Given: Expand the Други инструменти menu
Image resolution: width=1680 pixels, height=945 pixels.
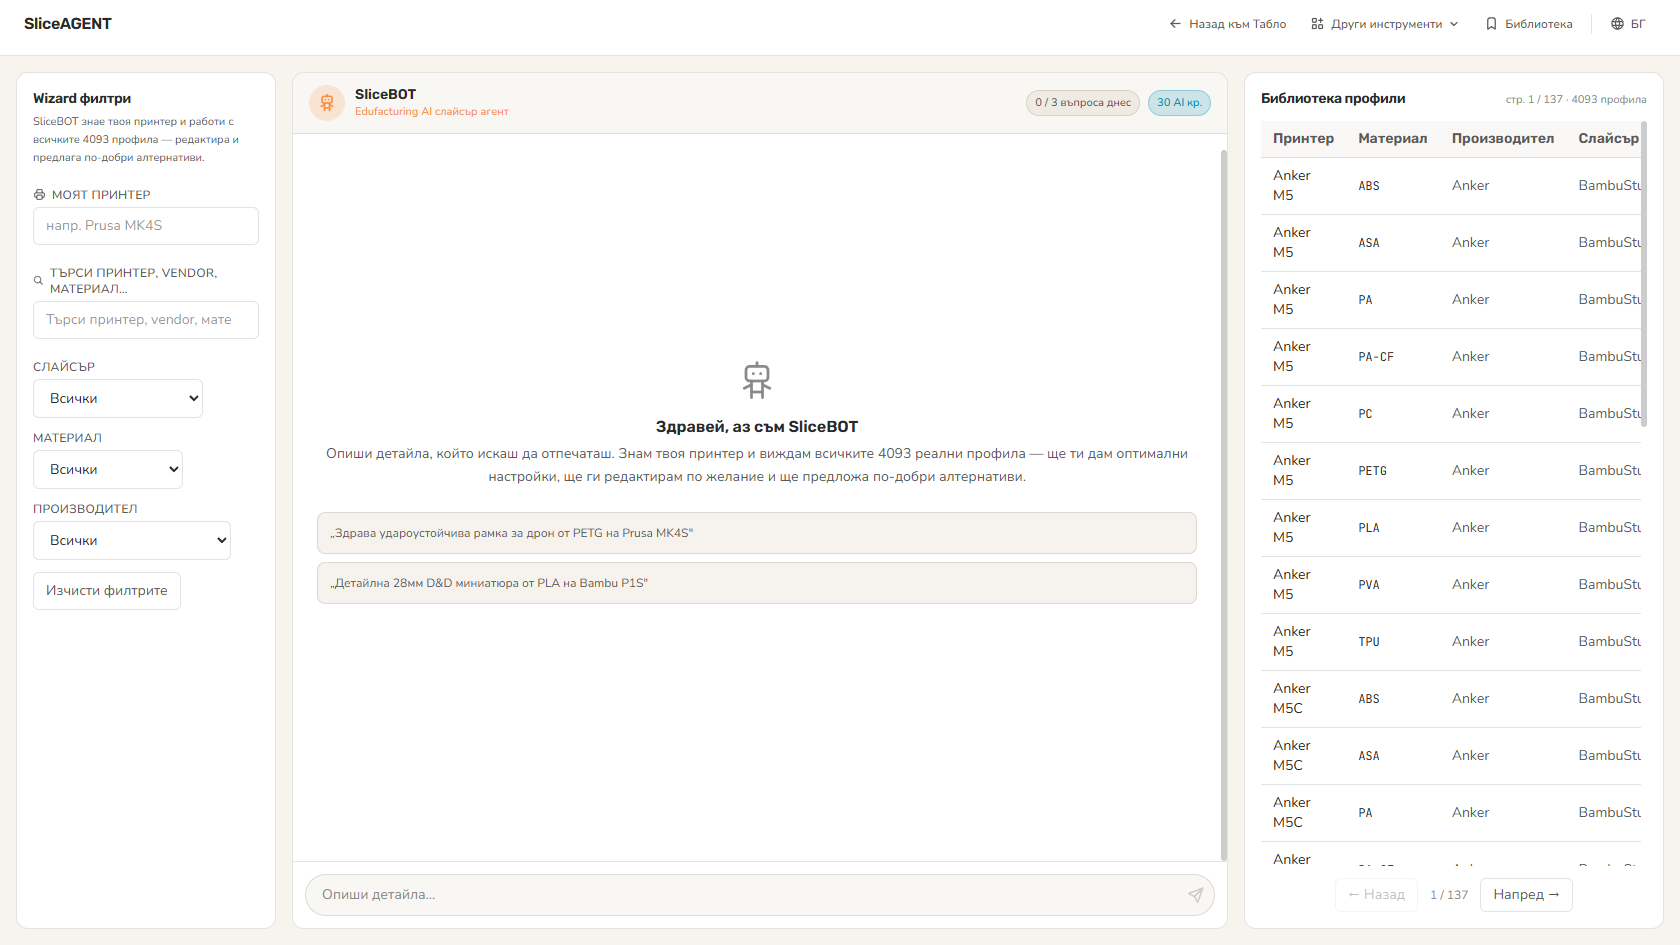Looking at the screenshot, I should tap(1385, 24).
